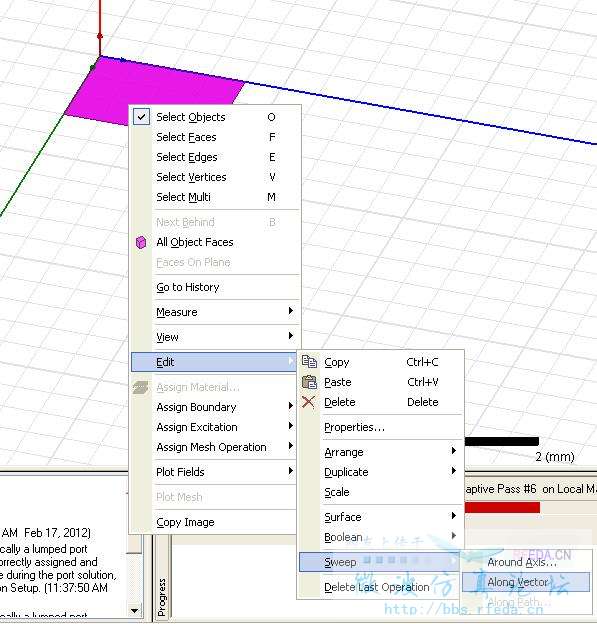Click the Paste clipboard icon
Image resolution: width=597 pixels, height=624 pixels.
click(x=309, y=382)
